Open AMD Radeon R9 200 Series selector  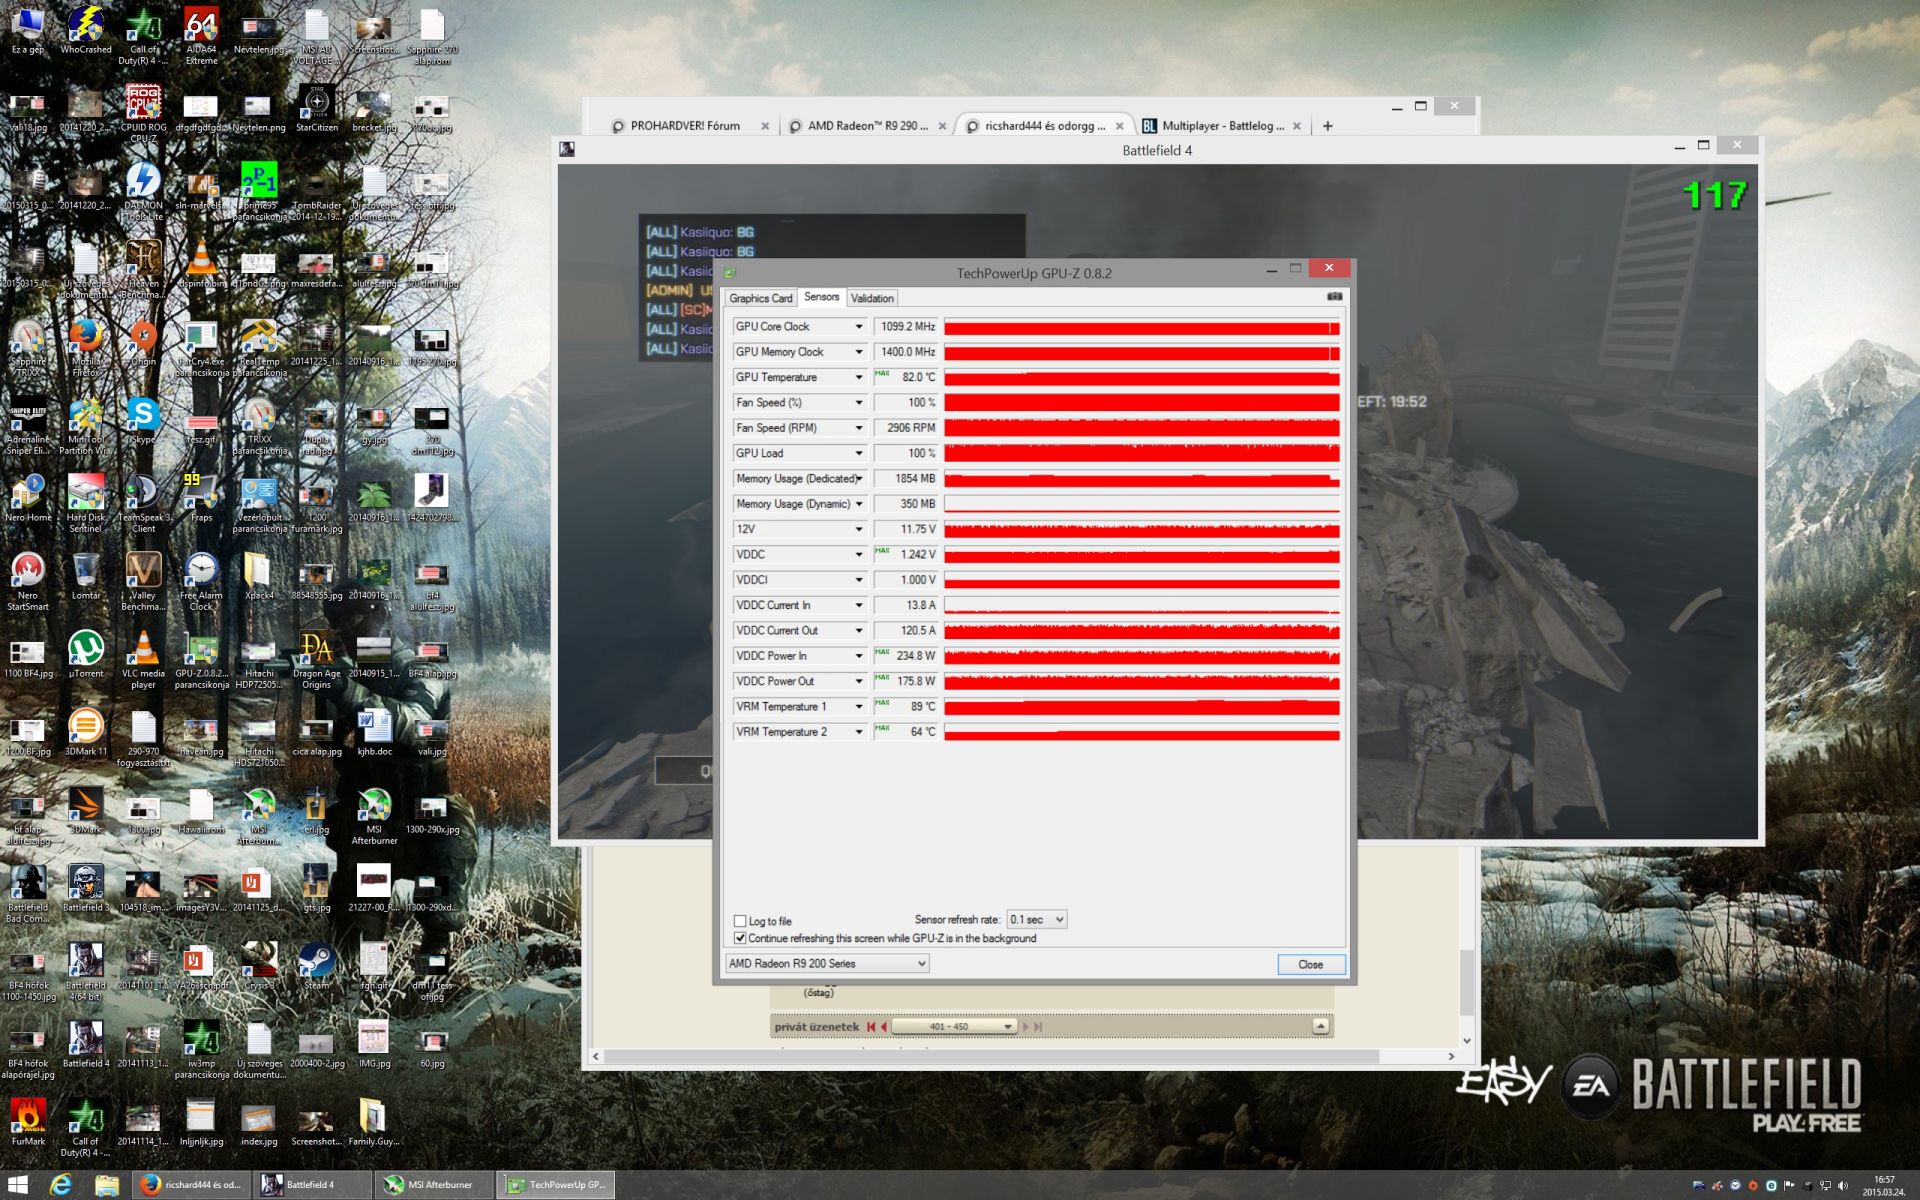pyautogui.click(x=827, y=963)
